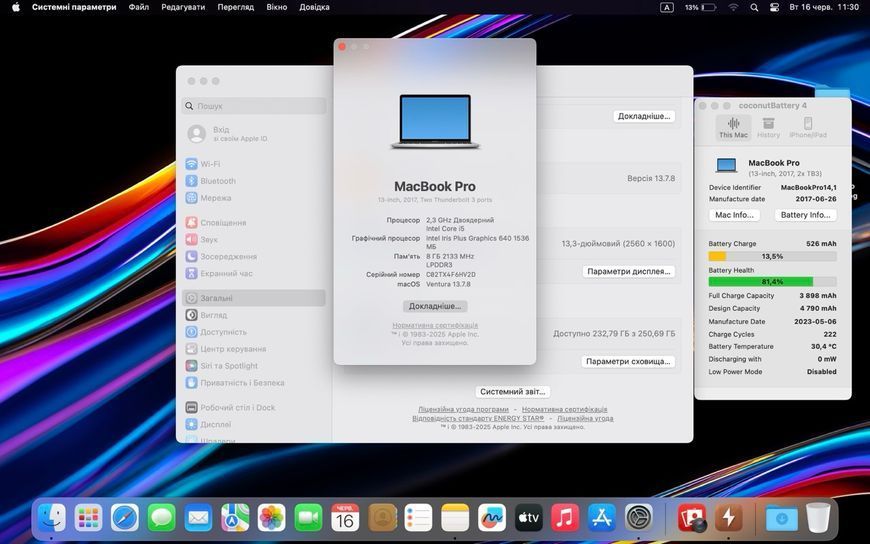The width and height of the screenshot is (870, 544).
Task: Click the Battery Charge 13,5% bar
Action: point(772,256)
